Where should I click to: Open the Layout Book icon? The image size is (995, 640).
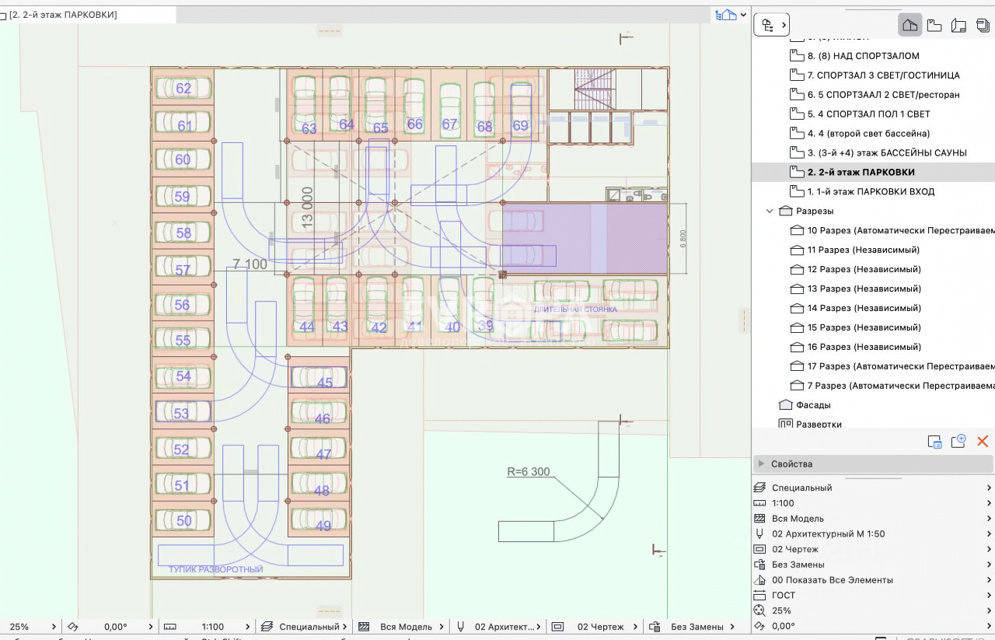(958, 25)
